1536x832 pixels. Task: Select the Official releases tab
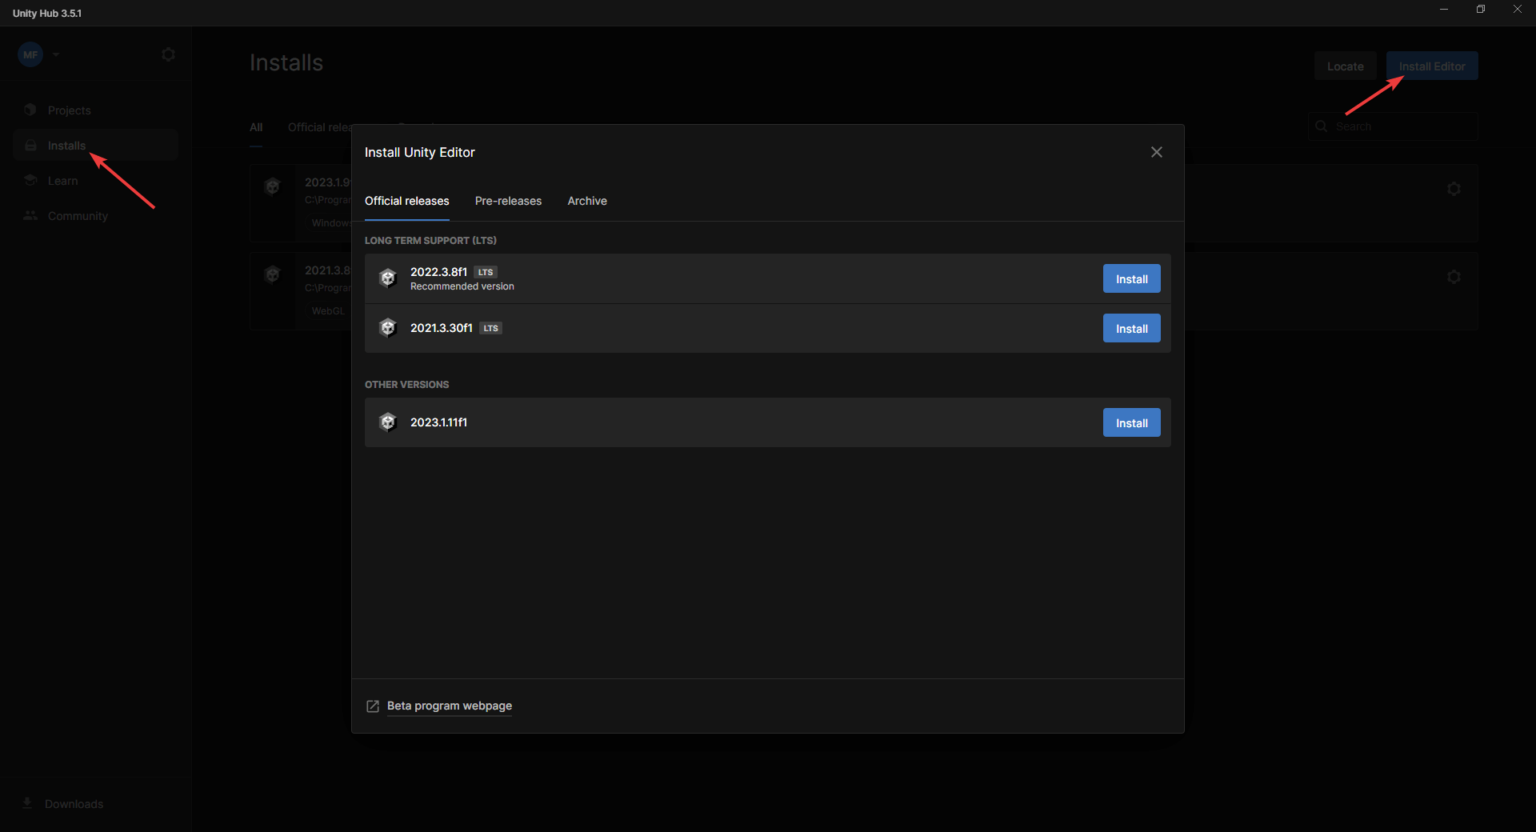406,201
